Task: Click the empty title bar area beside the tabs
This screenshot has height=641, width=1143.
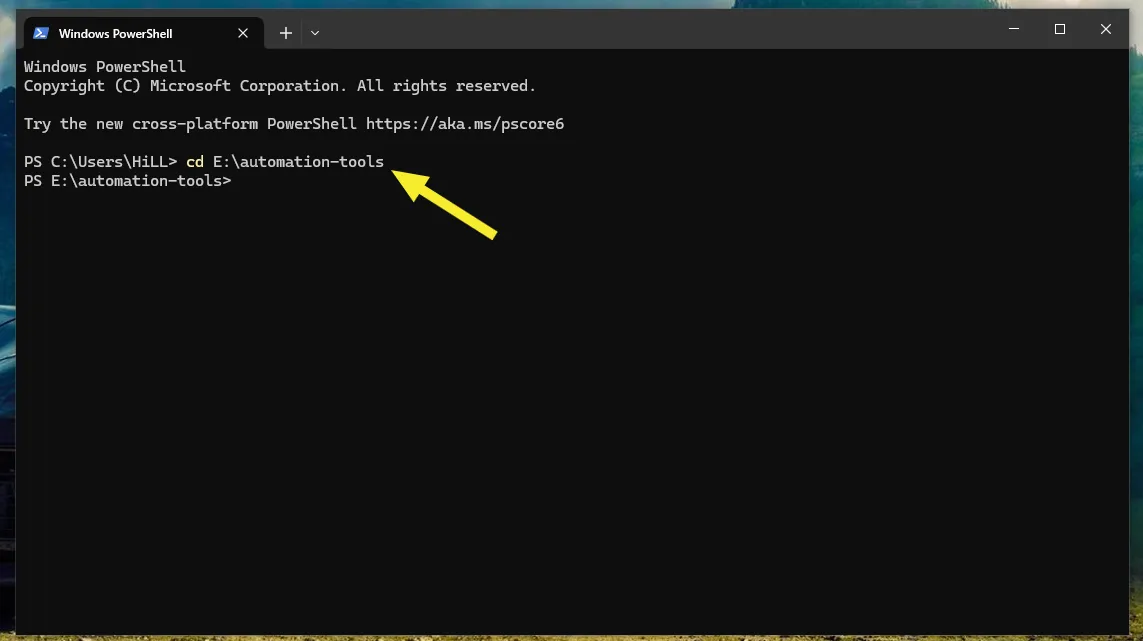Action: coord(650,31)
